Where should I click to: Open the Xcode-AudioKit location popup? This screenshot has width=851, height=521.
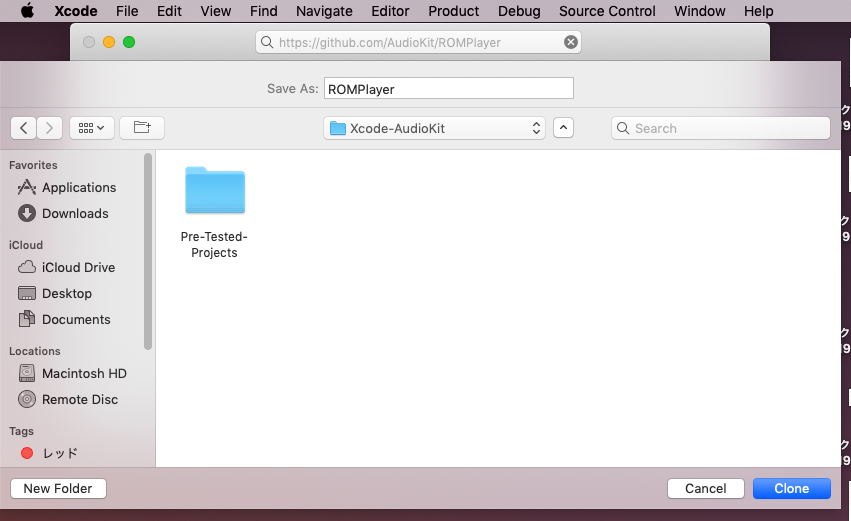pyautogui.click(x=434, y=128)
